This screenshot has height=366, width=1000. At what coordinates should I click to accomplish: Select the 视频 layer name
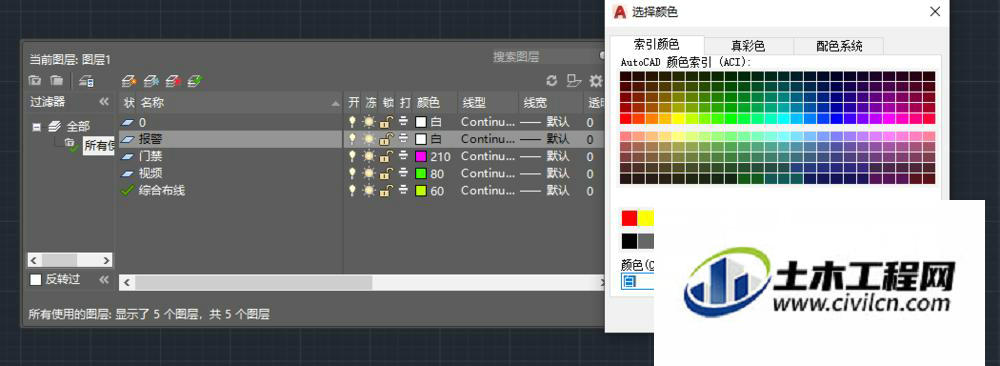point(151,173)
